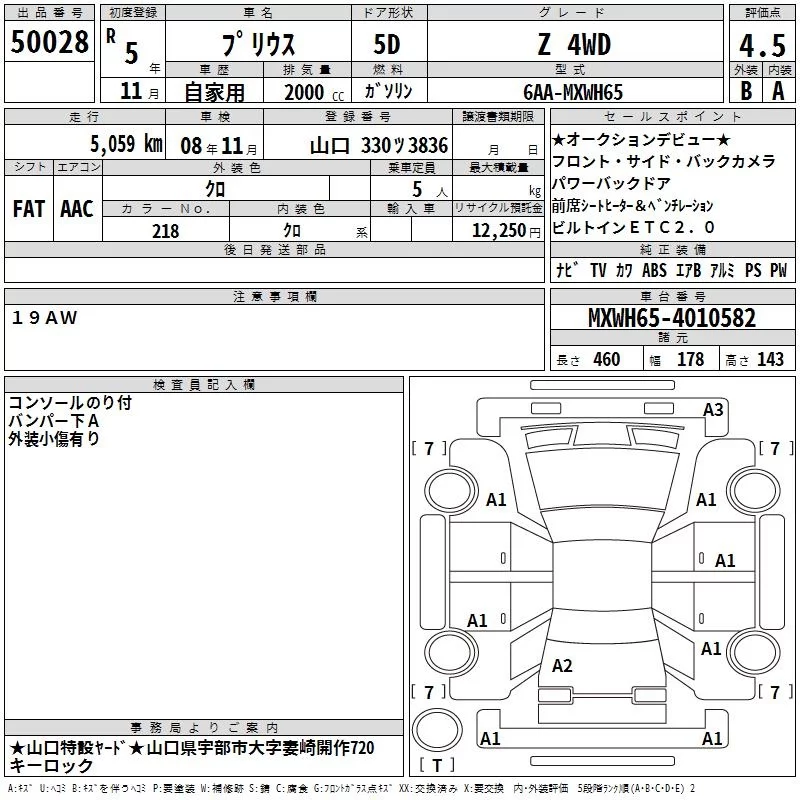Click the 注意事項欄 section header
This screenshot has width=800, height=800.
click(x=275, y=296)
